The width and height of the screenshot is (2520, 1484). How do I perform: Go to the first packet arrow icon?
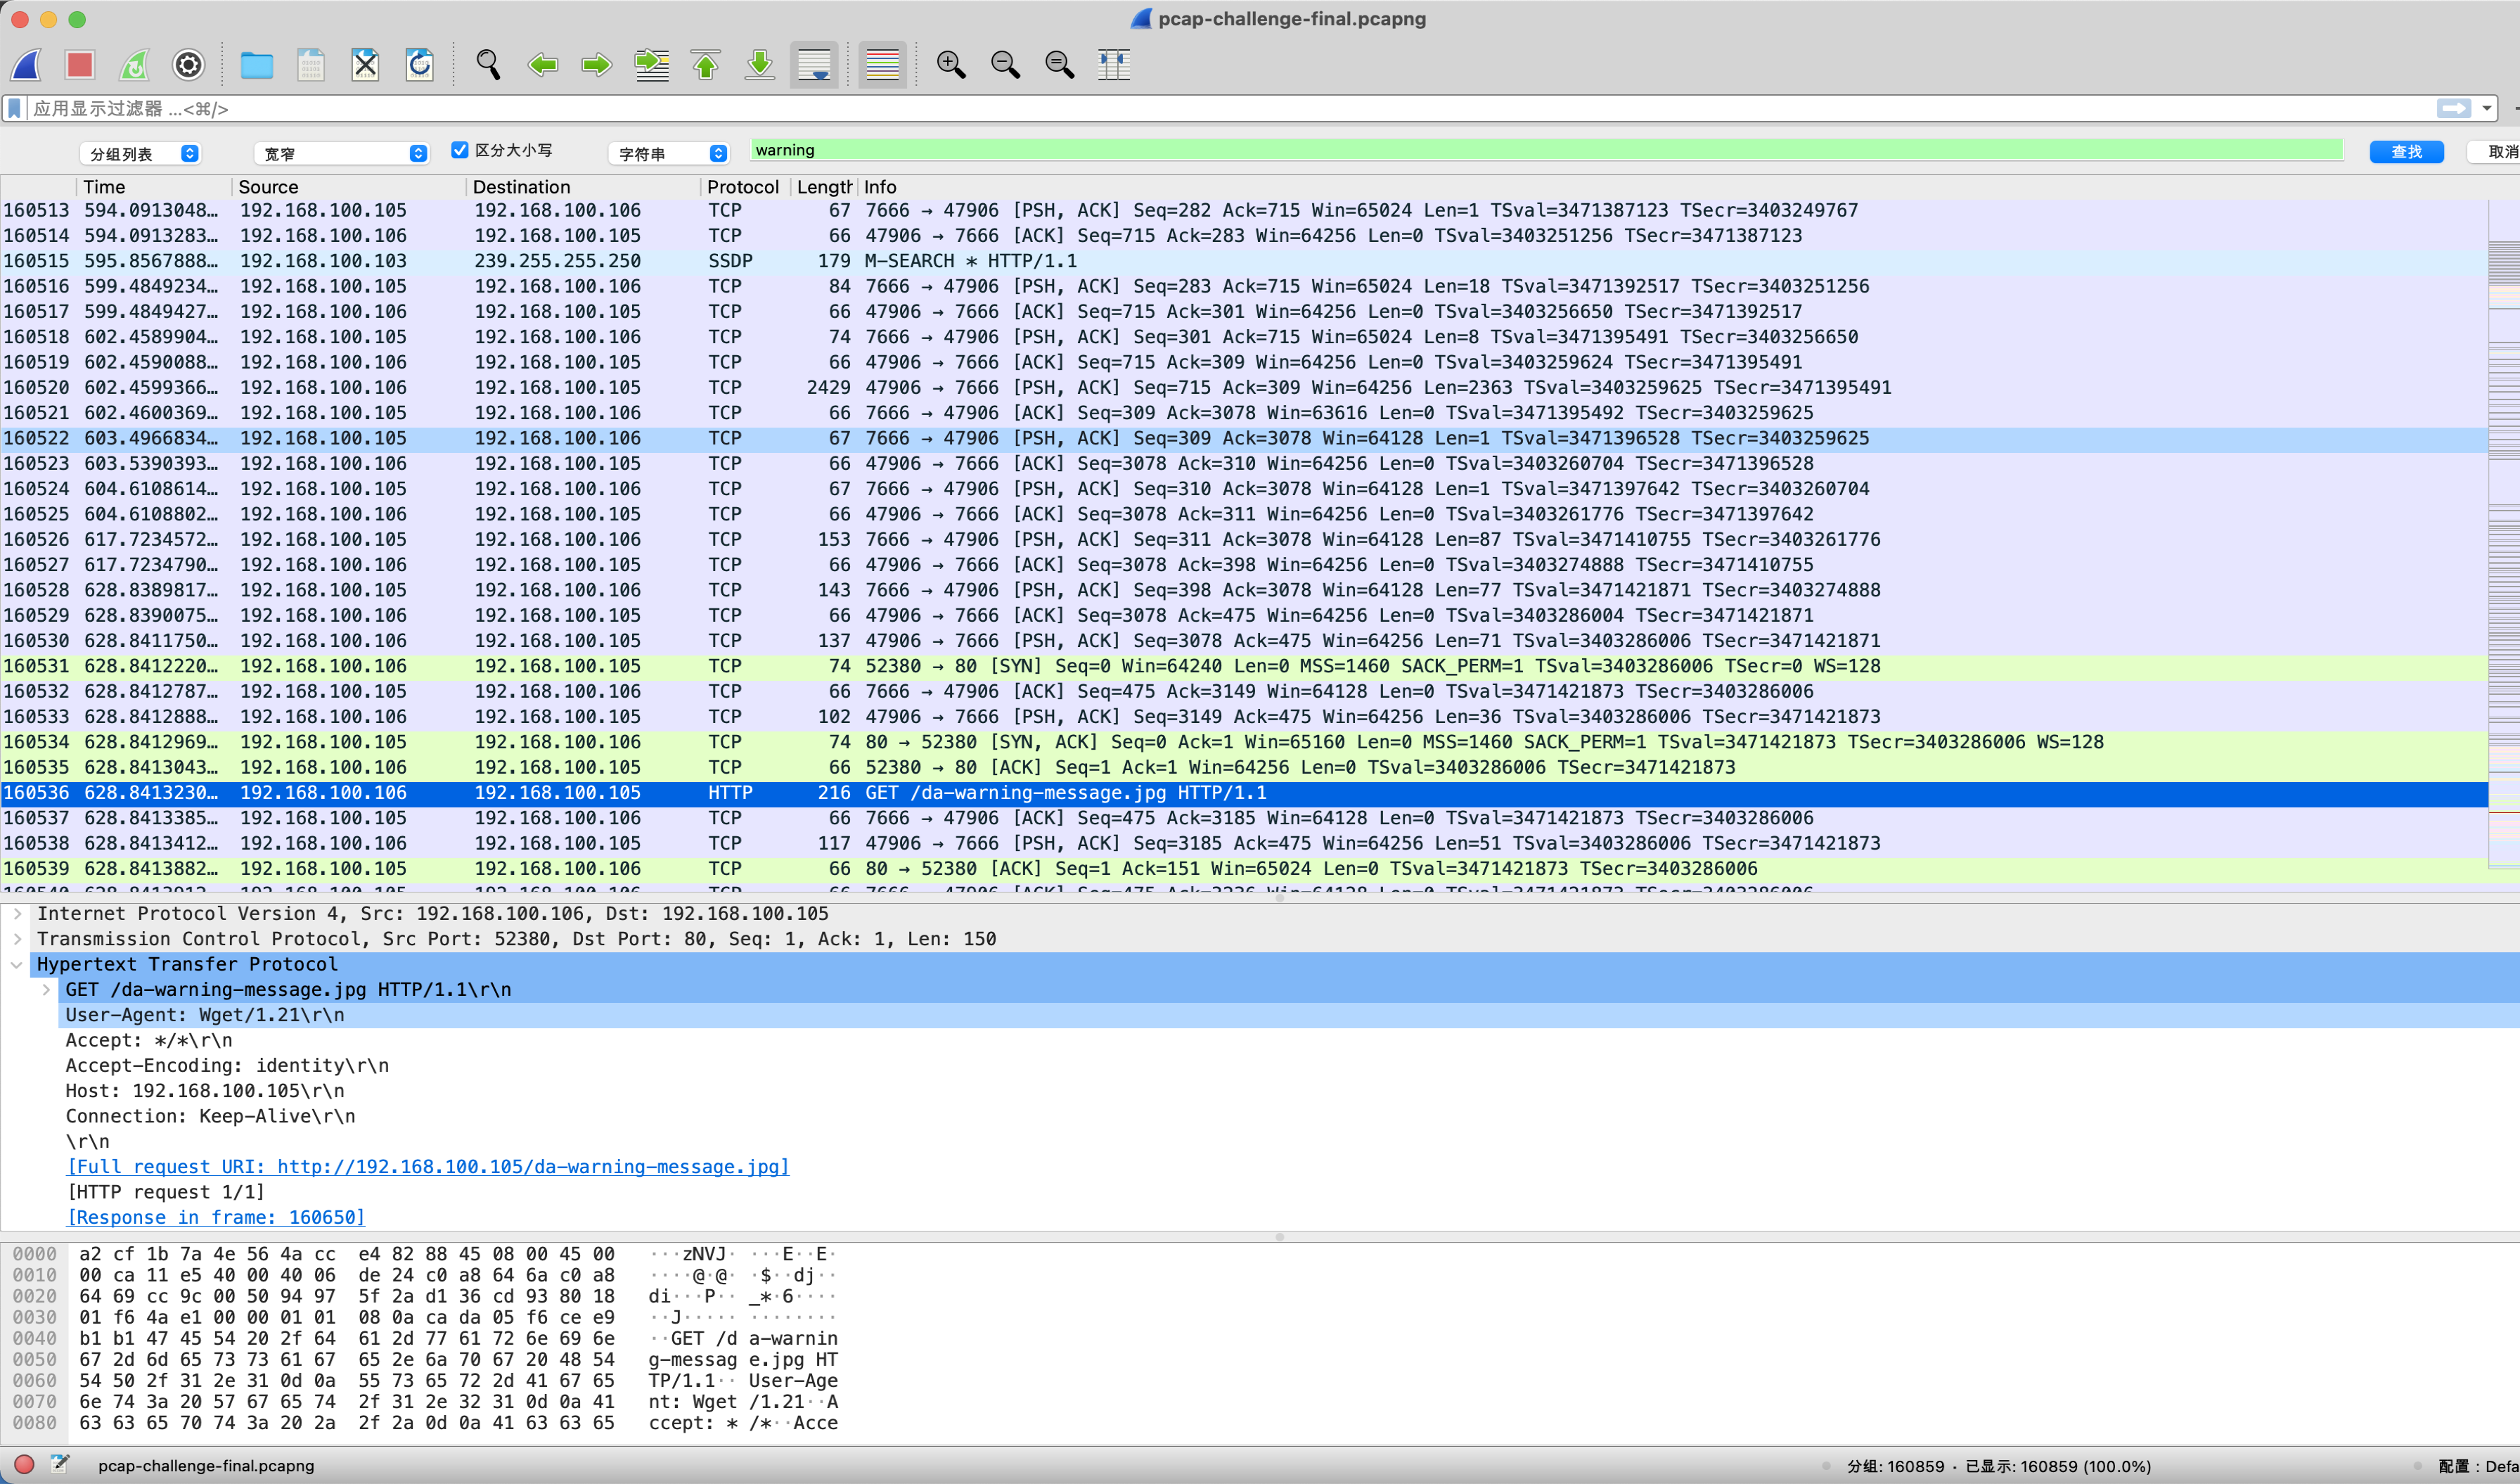706,65
